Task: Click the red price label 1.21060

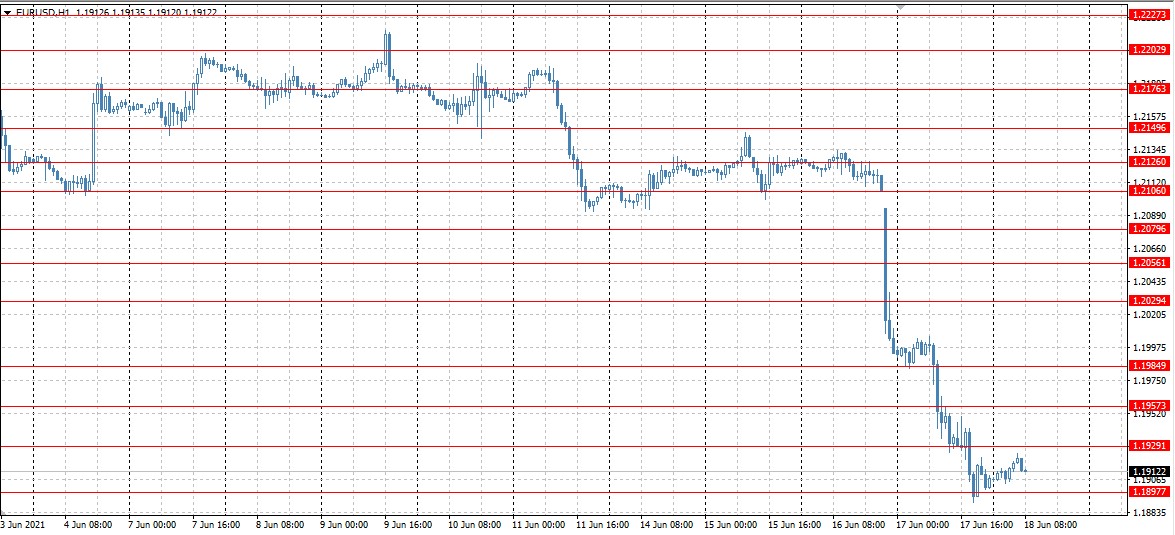Action: (x=1150, y=191)
